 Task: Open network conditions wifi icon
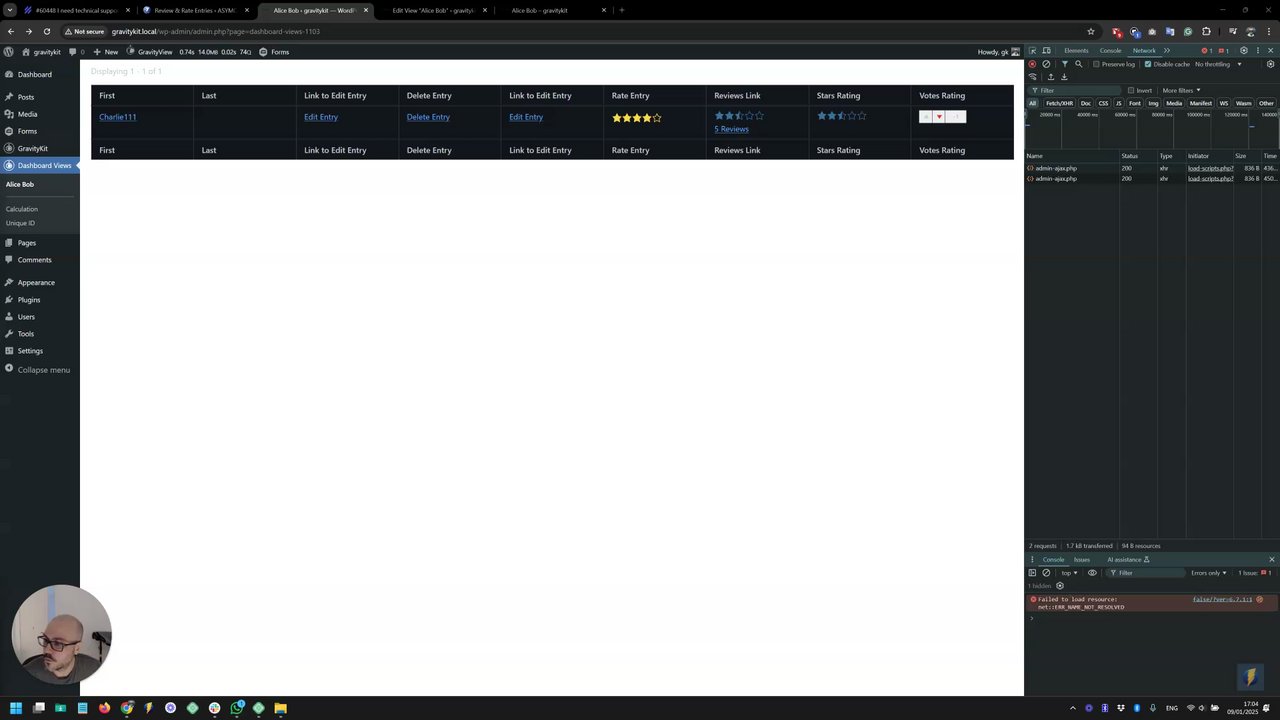coord(1033,77)
